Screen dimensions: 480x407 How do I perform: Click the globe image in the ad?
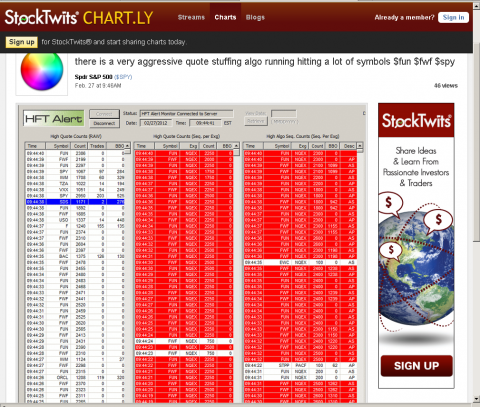tap(417, 267)
